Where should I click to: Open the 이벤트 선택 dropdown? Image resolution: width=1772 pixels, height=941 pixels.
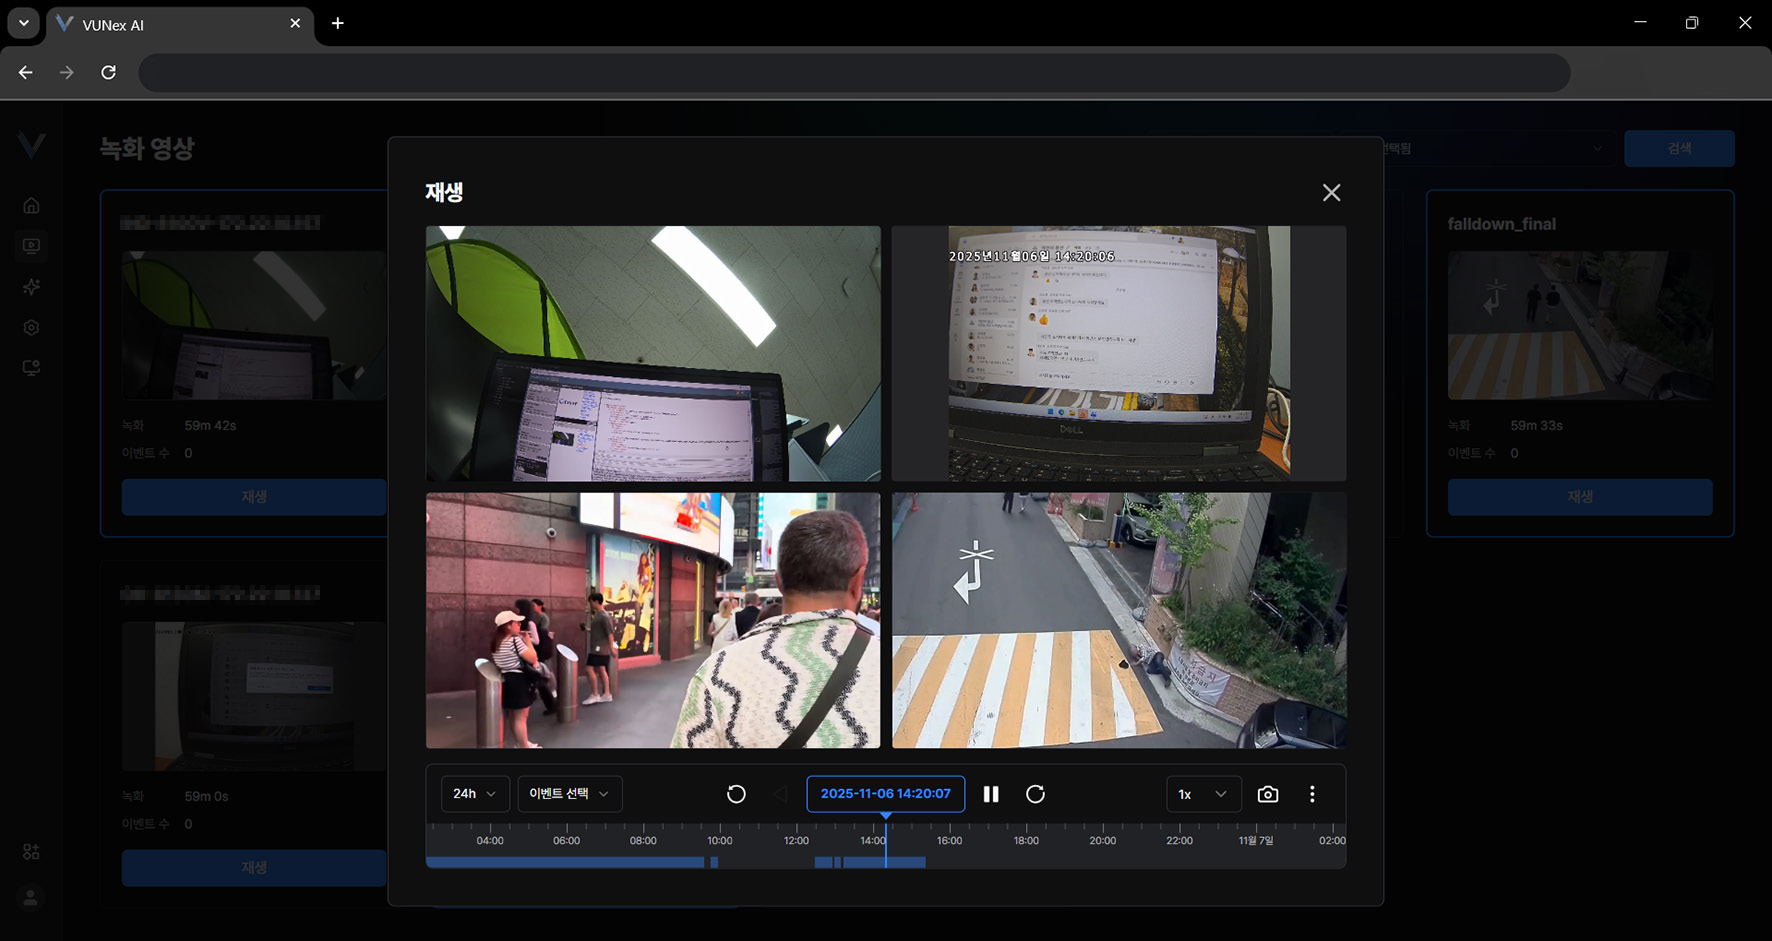(x=569, y=794)
